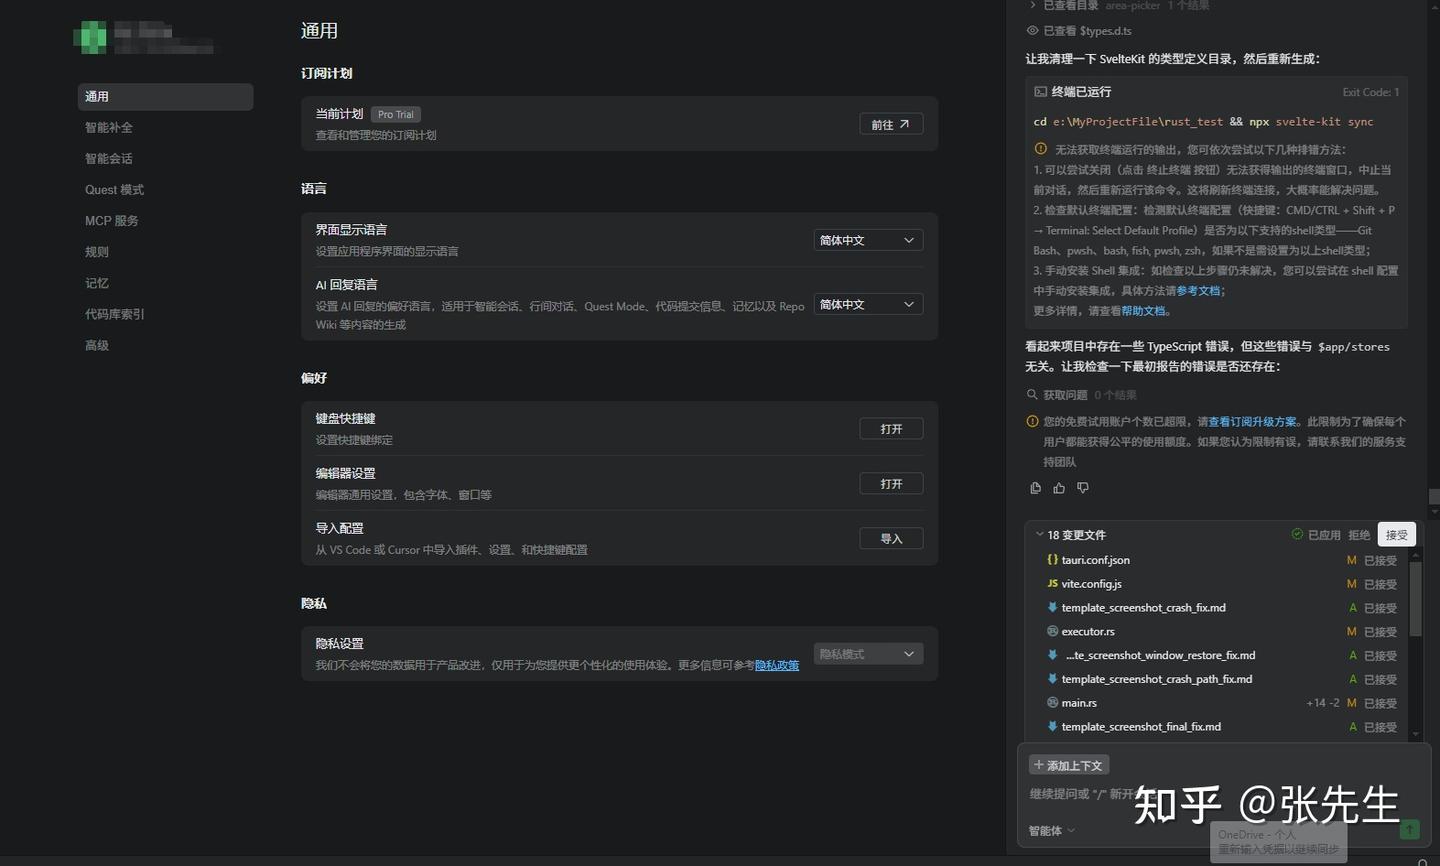
Task: Copy the AI response using the copy icon
Action: tap(1035, 487)
